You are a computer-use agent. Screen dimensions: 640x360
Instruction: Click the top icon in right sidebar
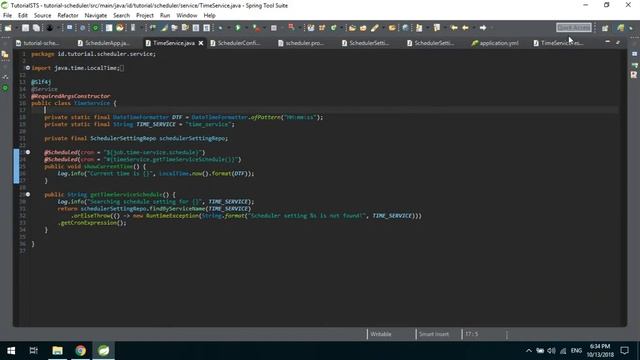point(634,54)
